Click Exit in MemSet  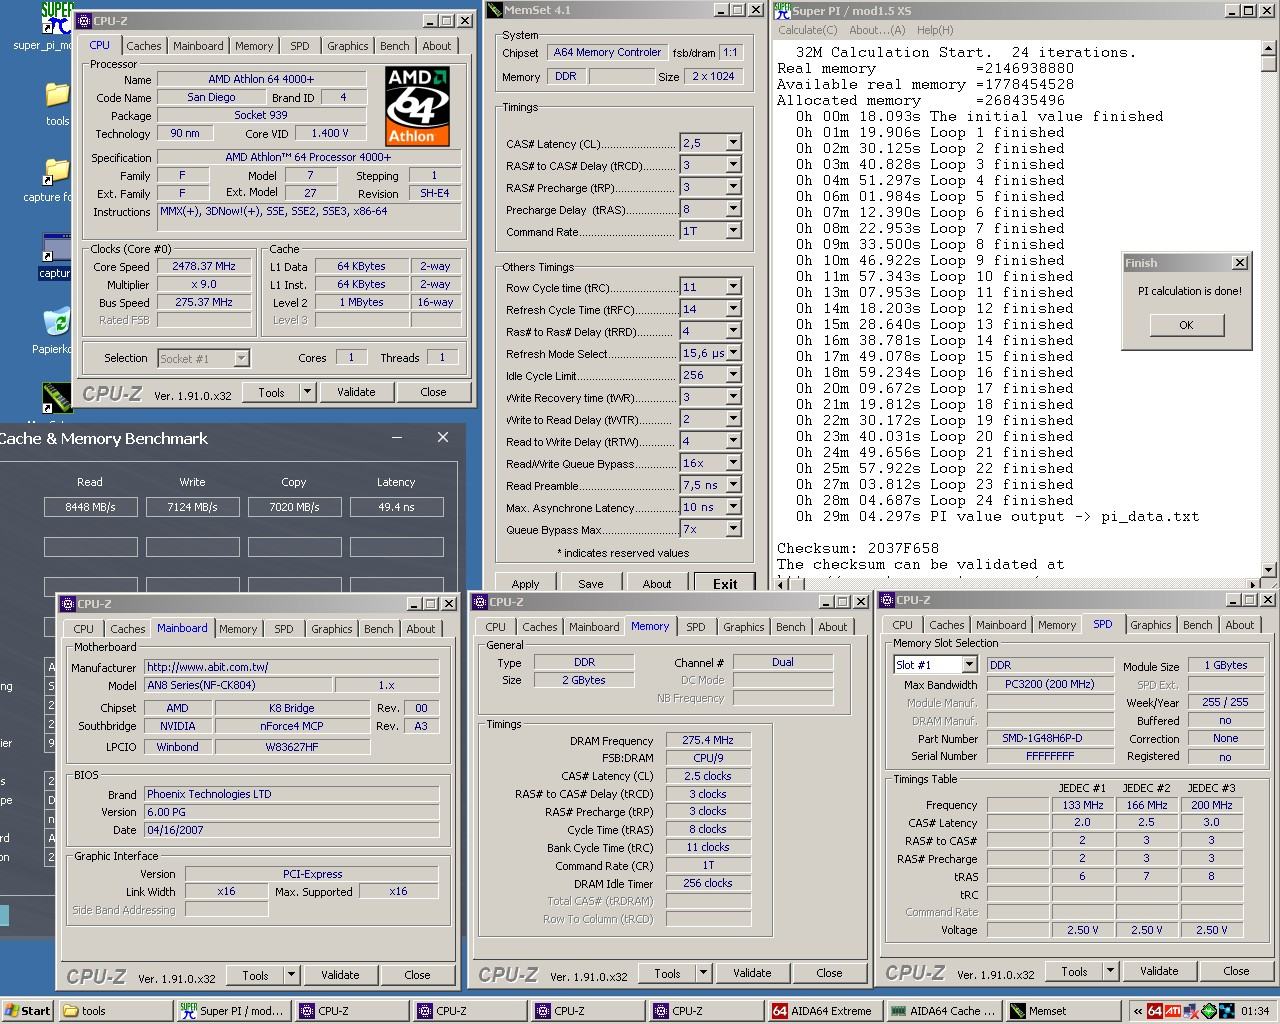tap(725, 584)
